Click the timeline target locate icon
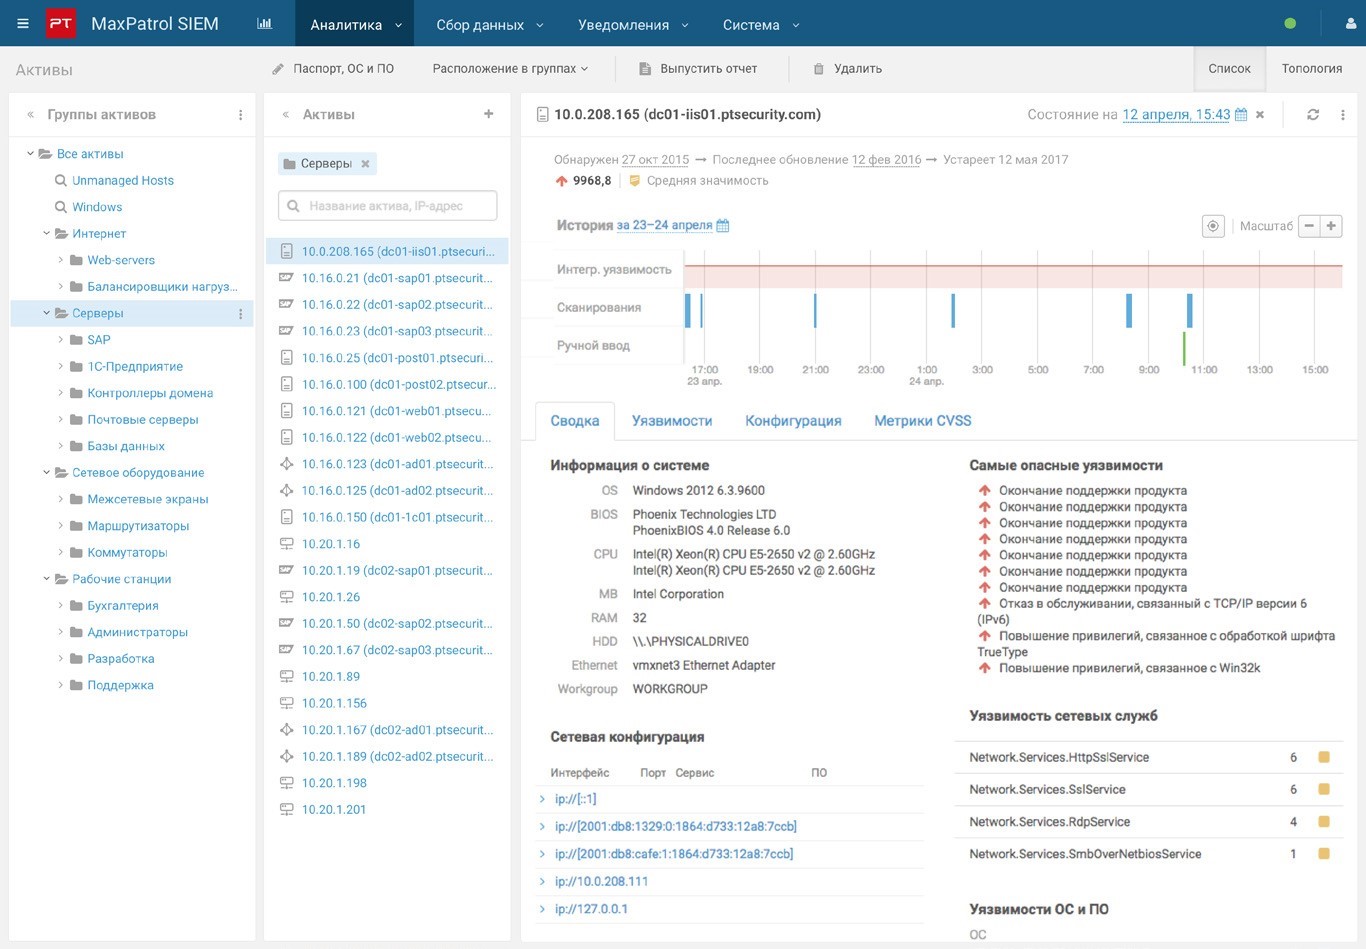Screen dimensions: 1366x949 1213,226
